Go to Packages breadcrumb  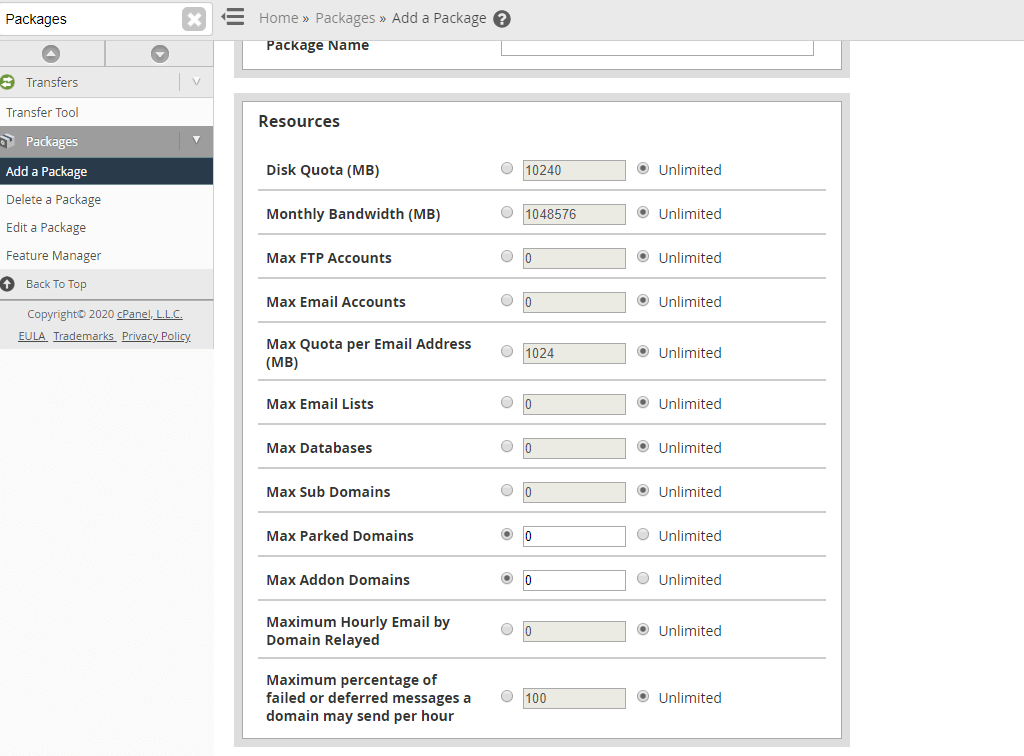pyautogui.click(x=345, y=18)
